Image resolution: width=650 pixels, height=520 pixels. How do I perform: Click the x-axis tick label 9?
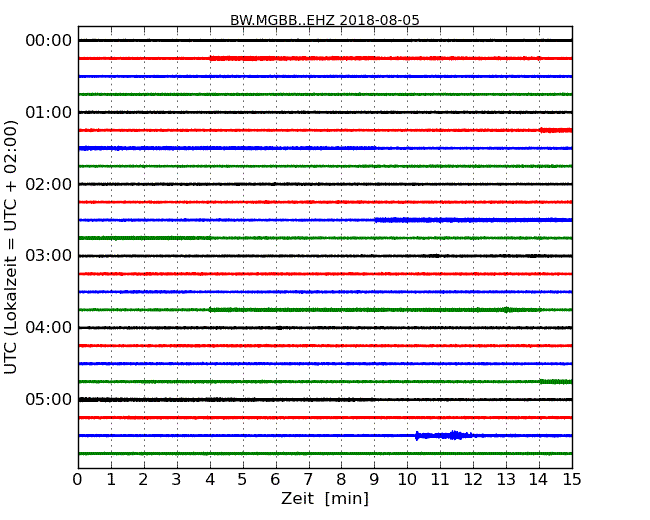[374, 480]
